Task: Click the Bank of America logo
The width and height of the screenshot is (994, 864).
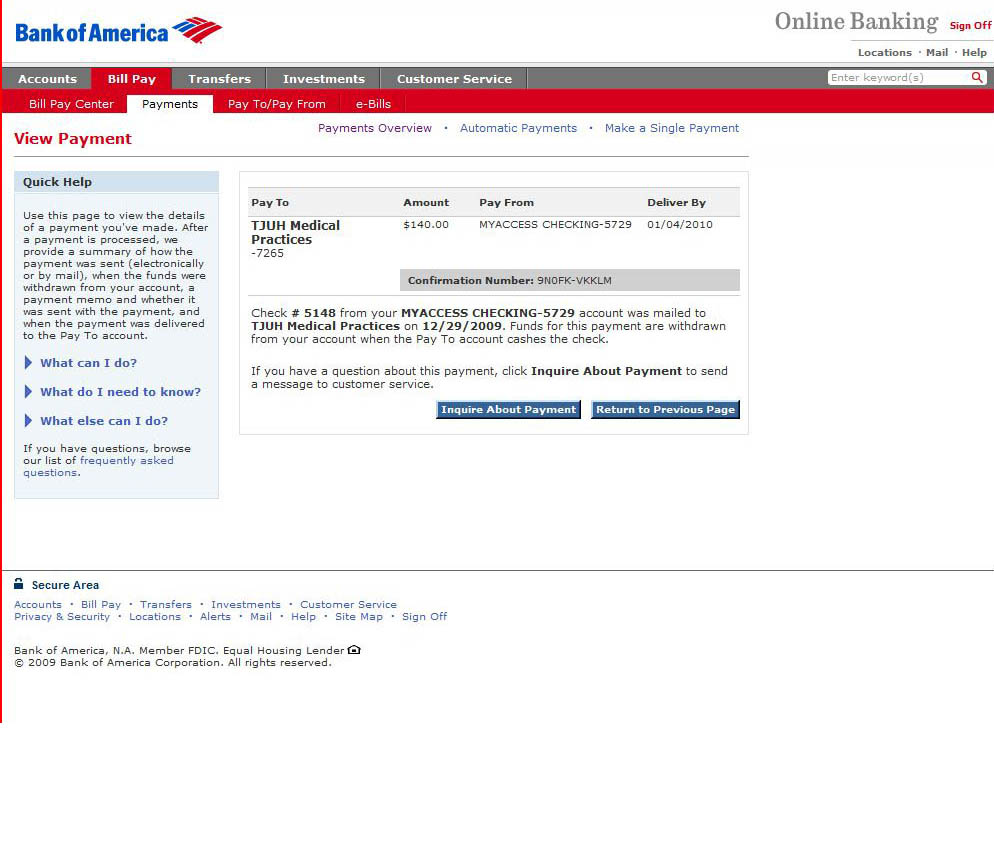Action: coord(118,32)
